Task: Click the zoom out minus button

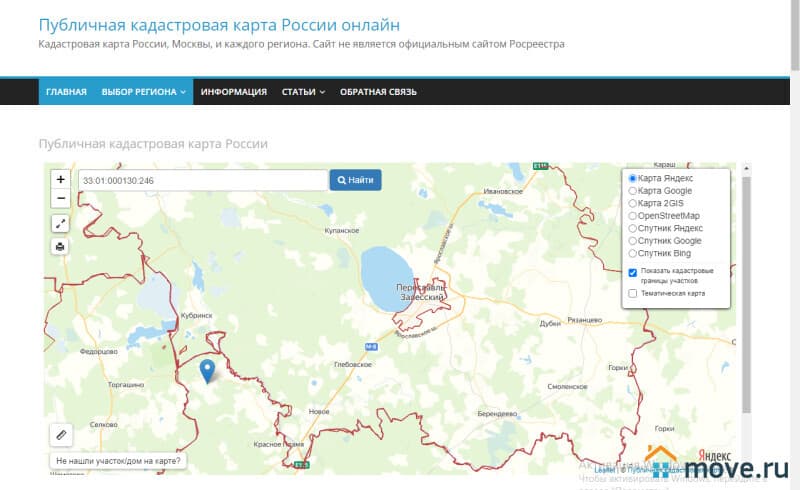Action: tap(61, 198)
